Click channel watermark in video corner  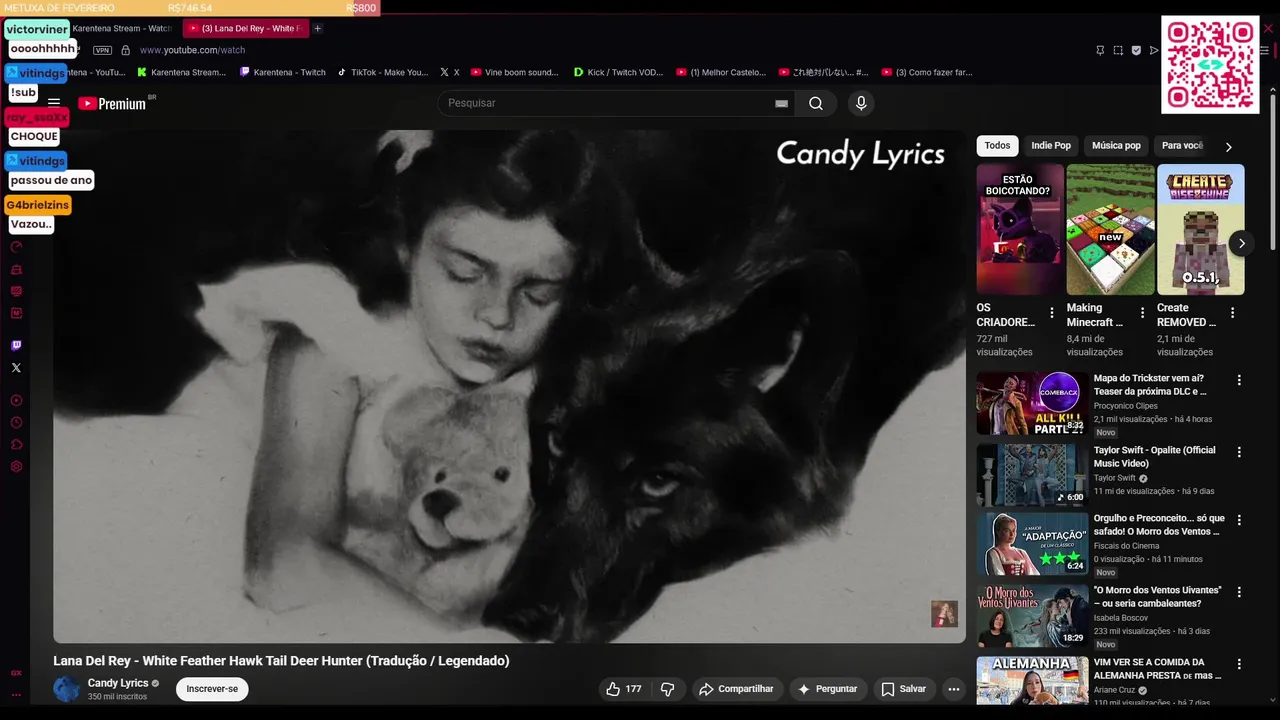tap(944, 614)
